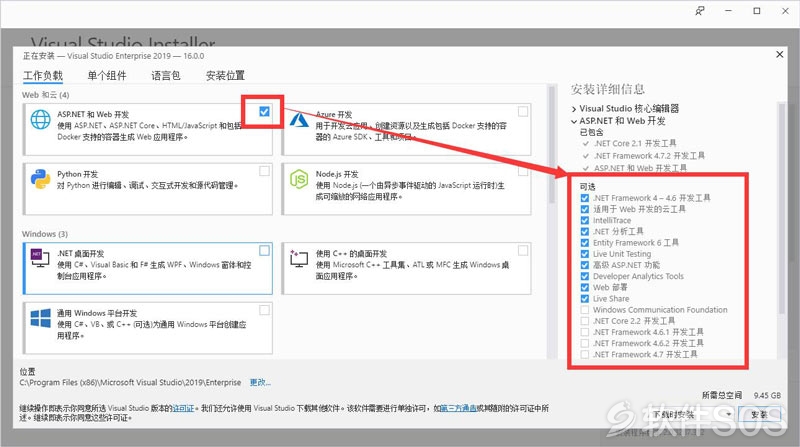
Task: Click the workloads list vertical scrollbar
Action: tap(552, 145)
